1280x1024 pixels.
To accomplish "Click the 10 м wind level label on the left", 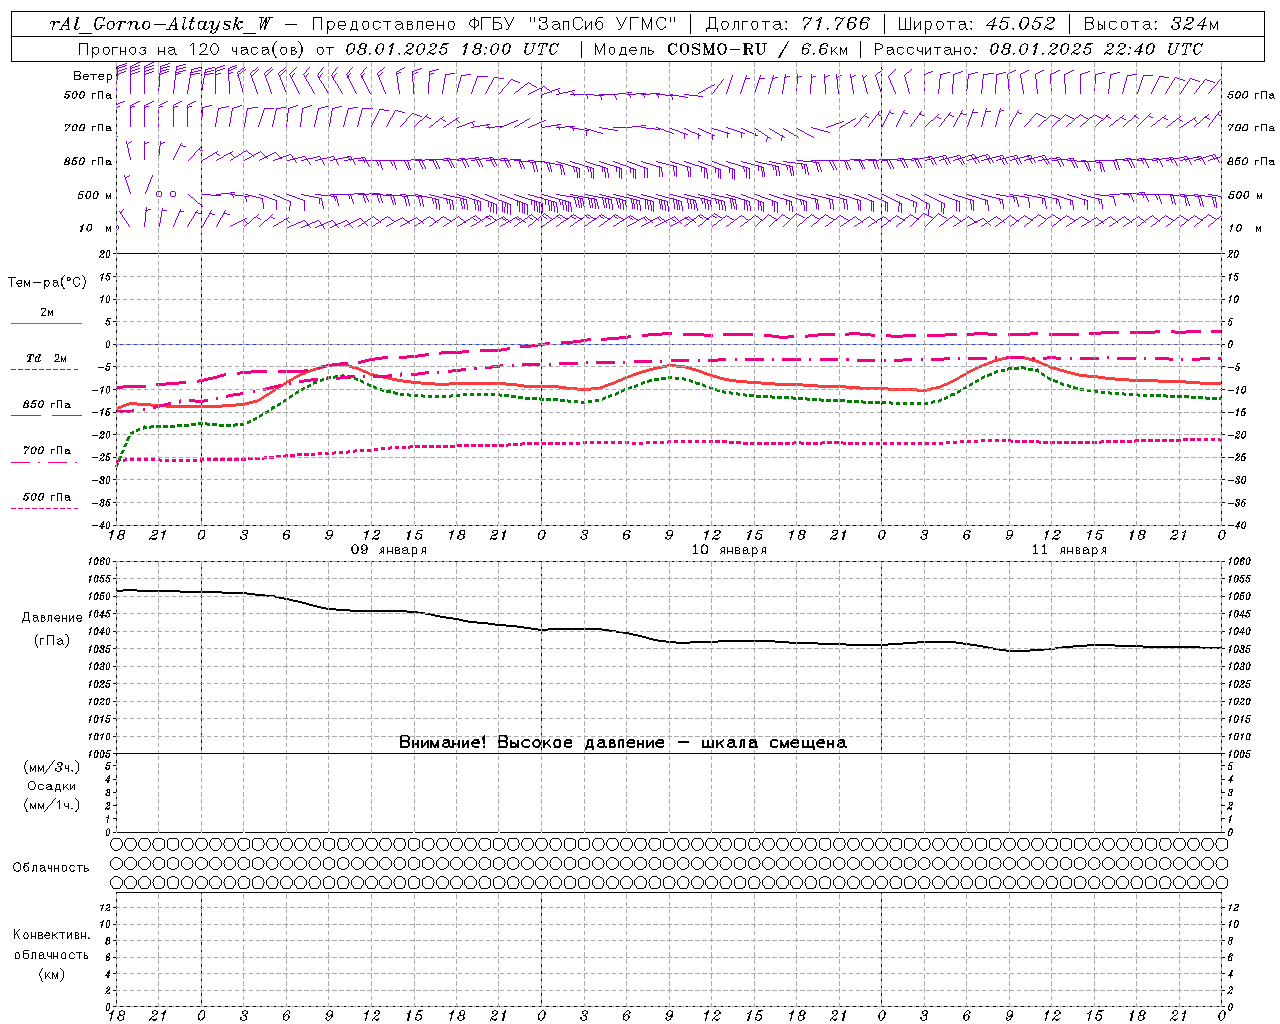I will [x=95, y=228].
